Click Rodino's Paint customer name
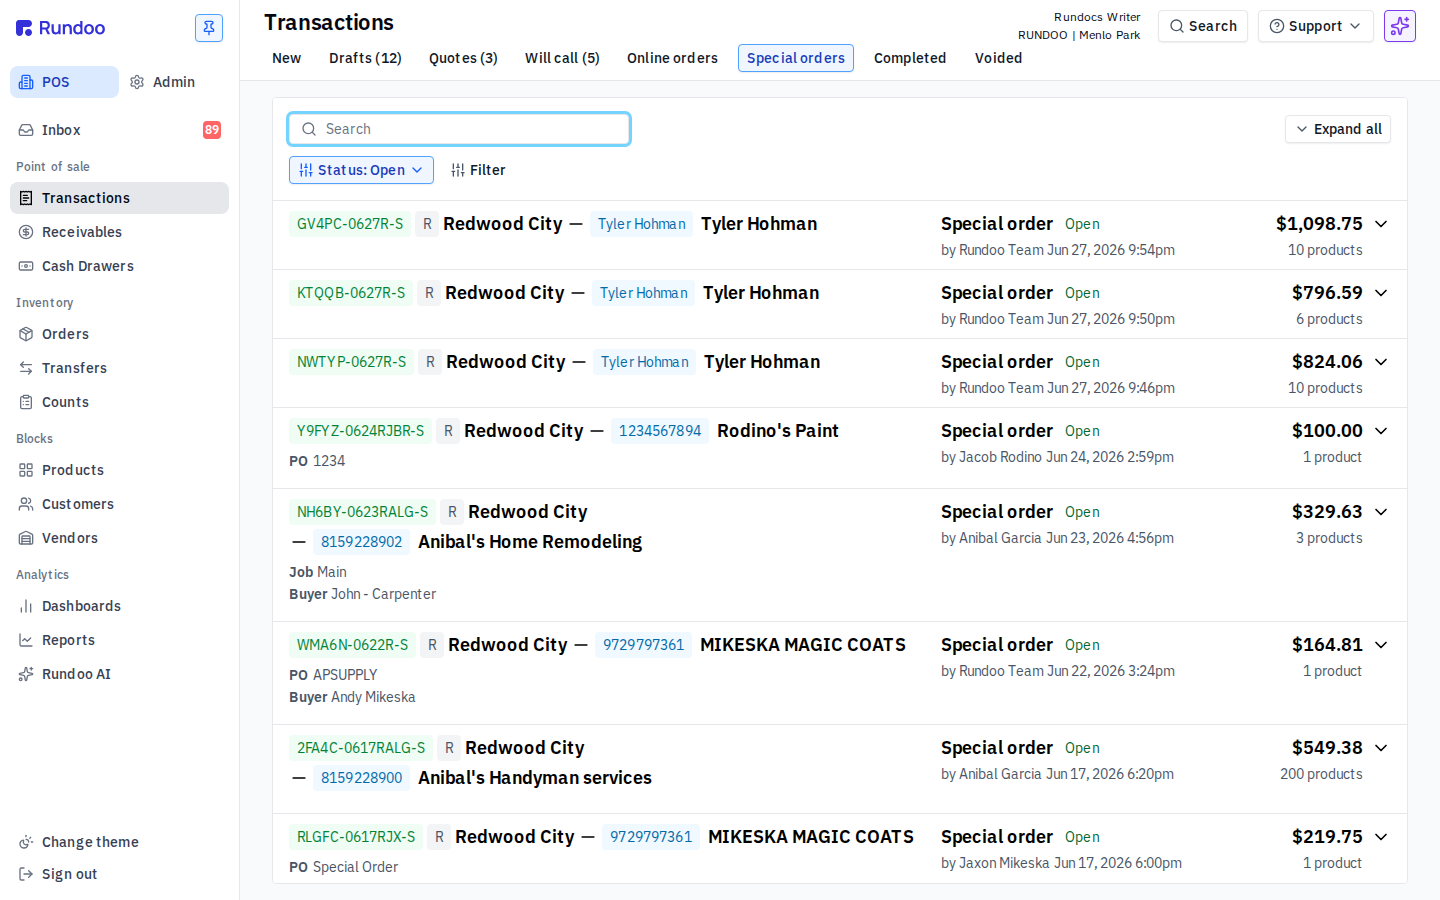Image resolution: width=1440 pixels, height=900 pixels. coord(778,431)
